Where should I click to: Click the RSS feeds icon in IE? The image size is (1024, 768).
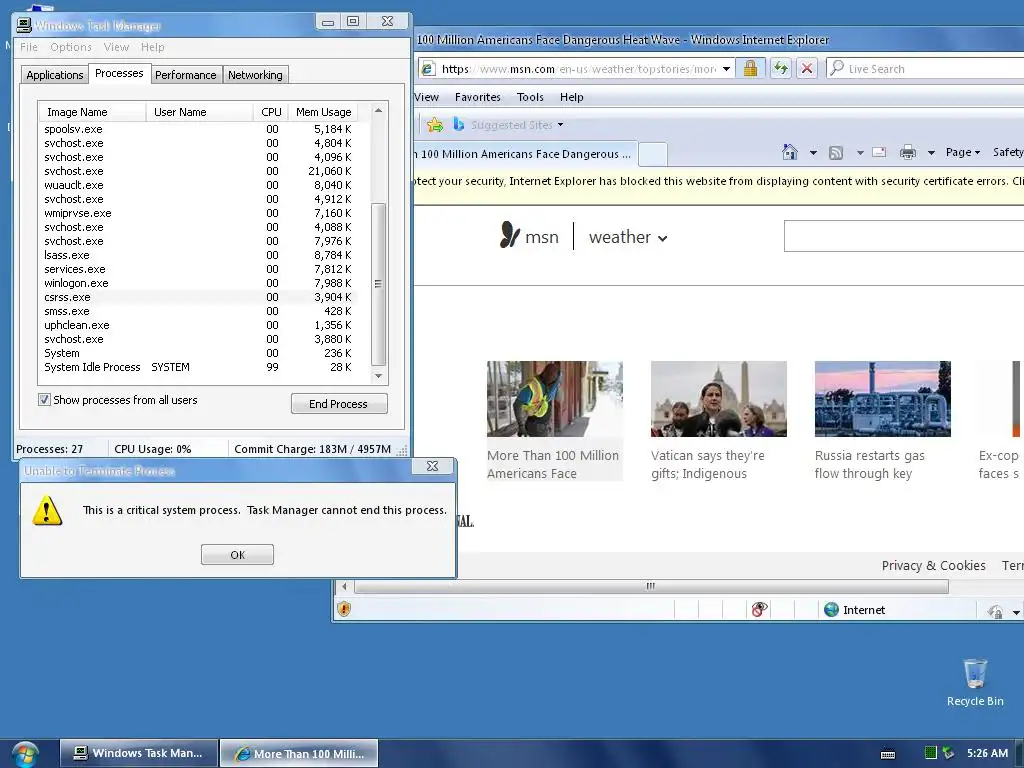(836, 153)
